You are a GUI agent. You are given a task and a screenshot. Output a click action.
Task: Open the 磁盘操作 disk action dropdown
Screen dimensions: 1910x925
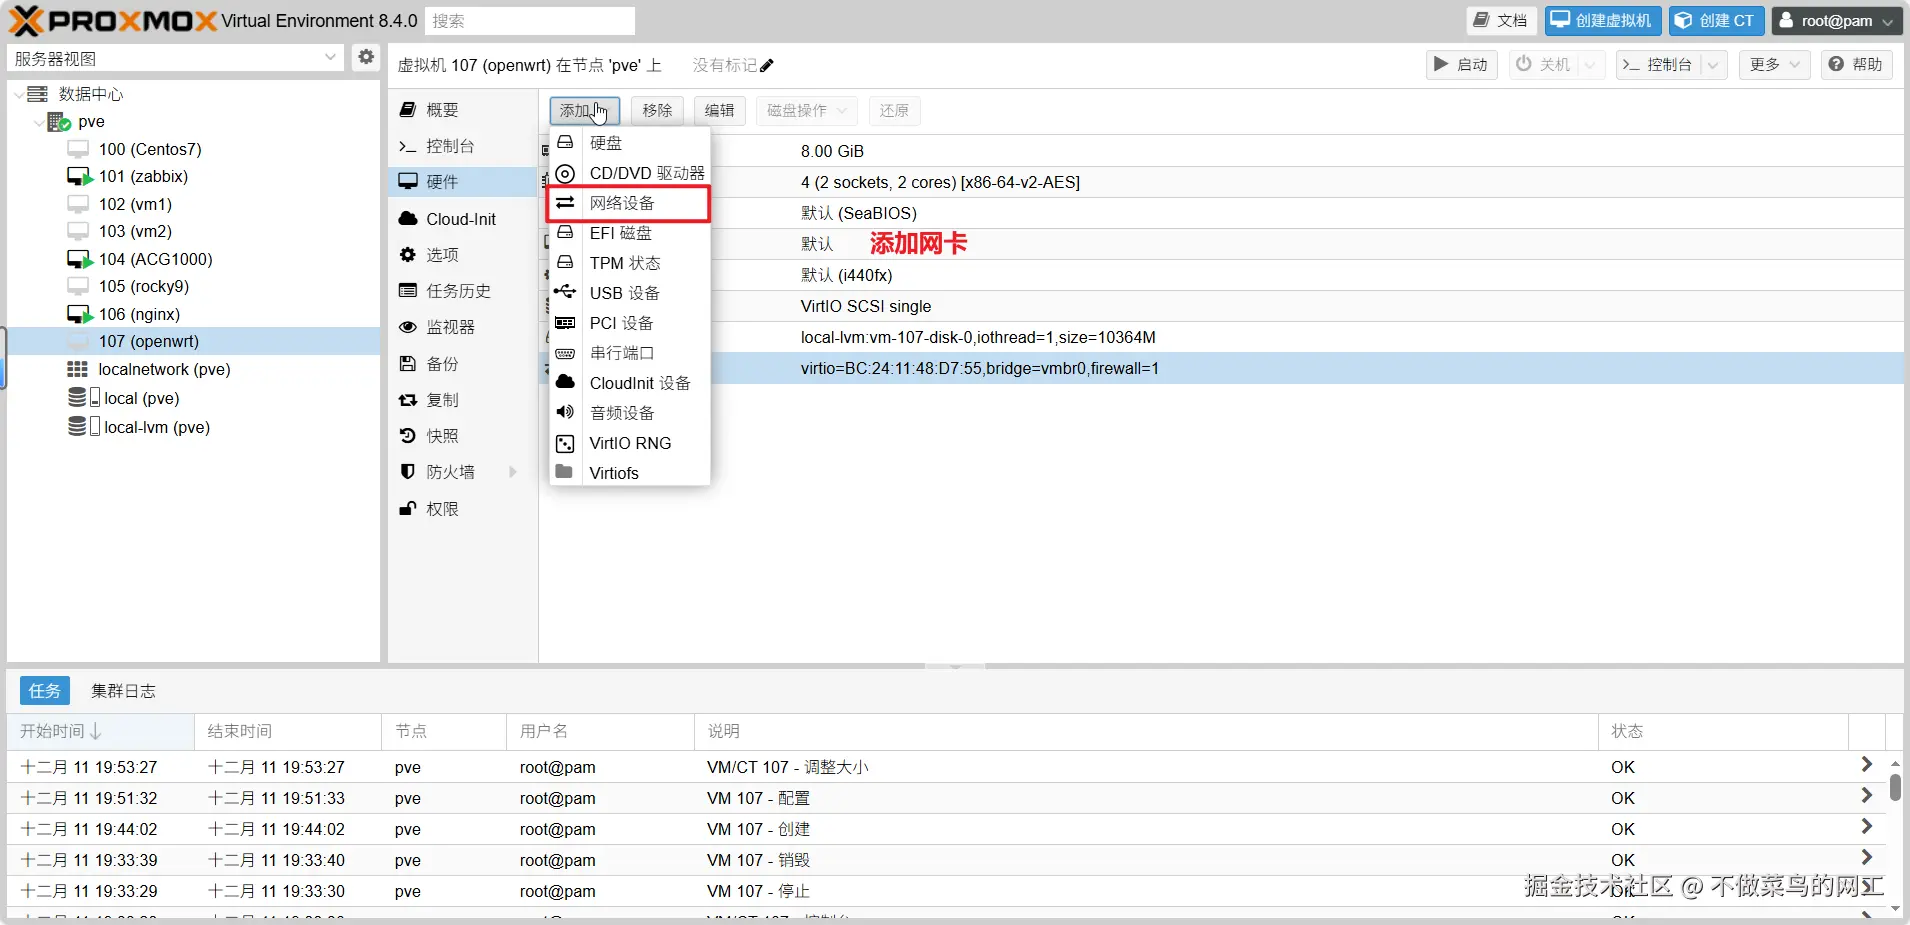(807, 111)
